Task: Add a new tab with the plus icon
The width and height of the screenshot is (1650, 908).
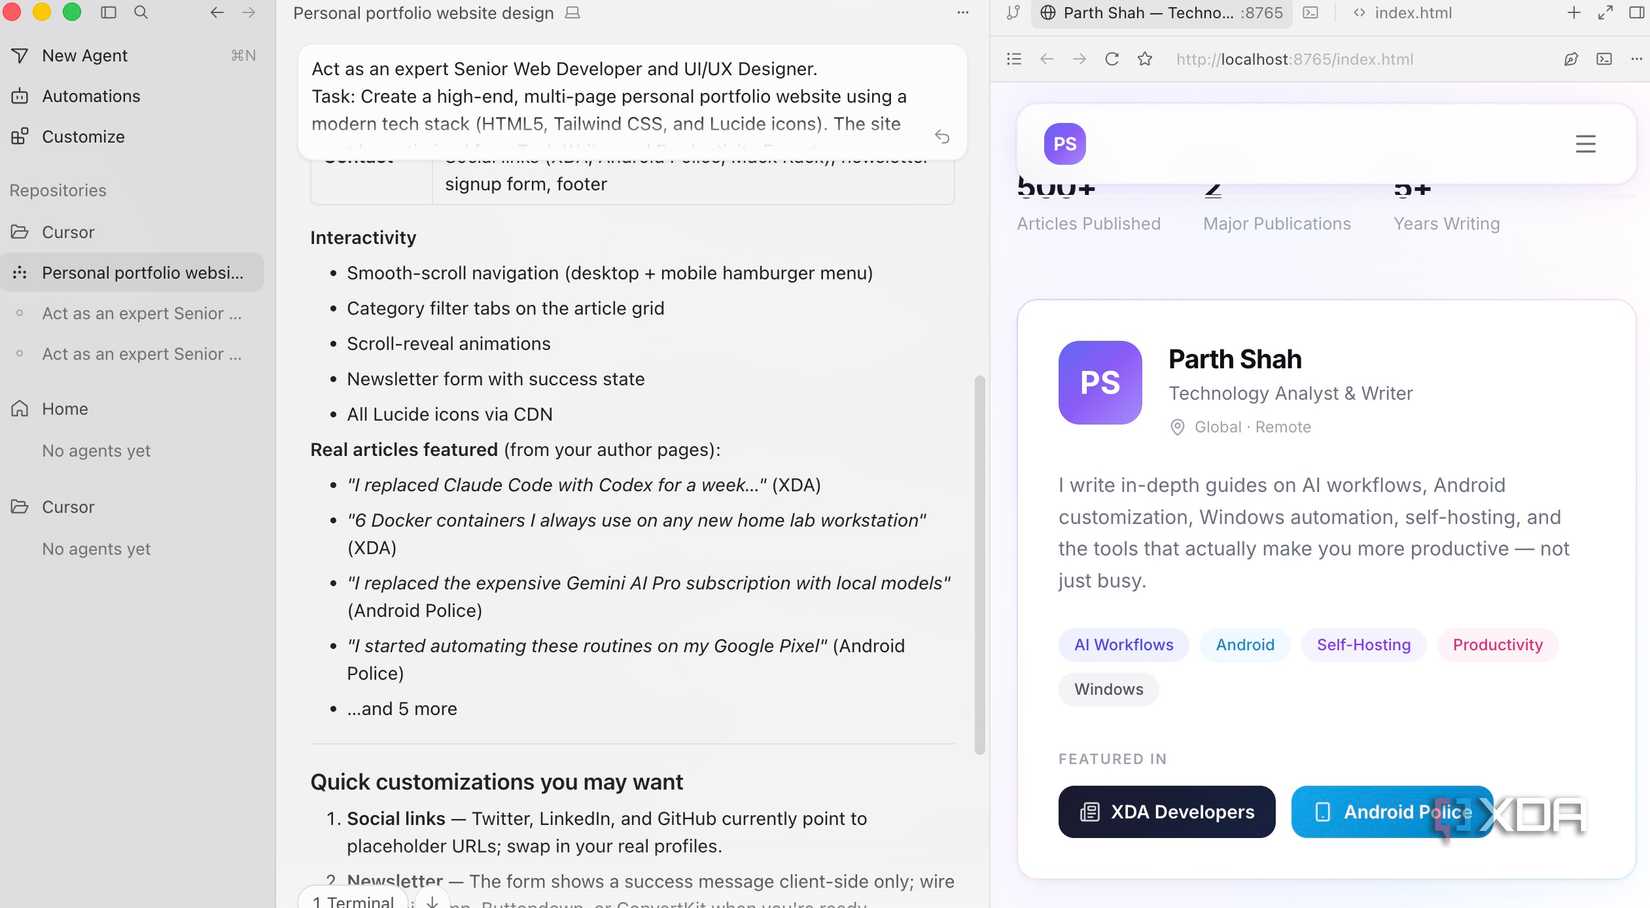Action: click(1574, 13)
